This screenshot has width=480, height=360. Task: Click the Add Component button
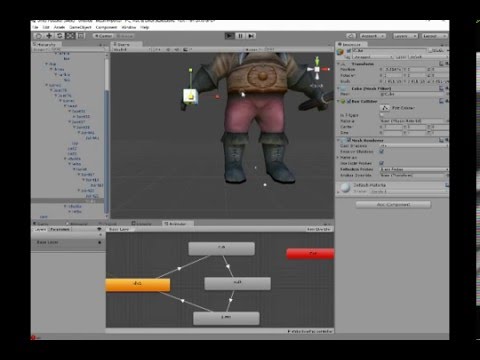pos(393,204)
